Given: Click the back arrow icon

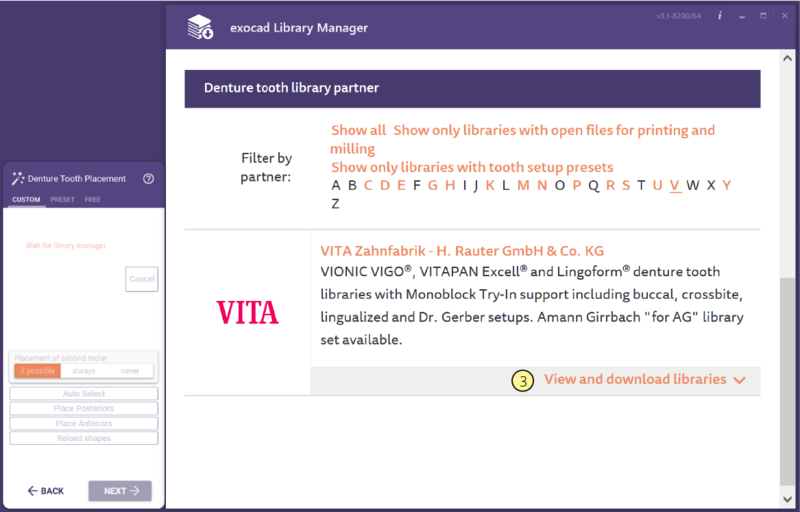Looking at the screenshot, I should (x=33, y=491).
